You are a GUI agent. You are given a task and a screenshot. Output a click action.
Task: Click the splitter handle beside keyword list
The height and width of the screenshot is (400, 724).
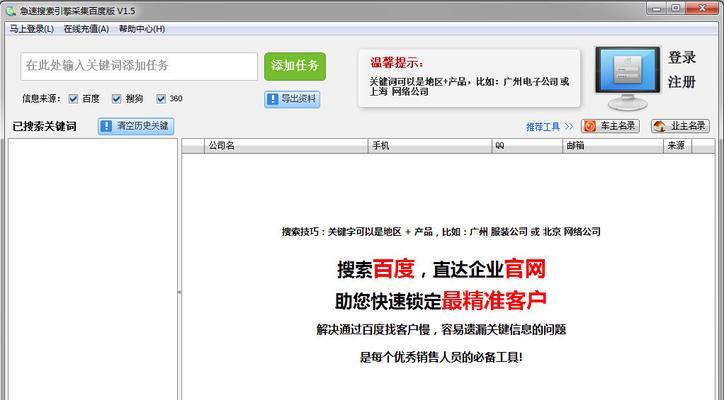point(180,292)
